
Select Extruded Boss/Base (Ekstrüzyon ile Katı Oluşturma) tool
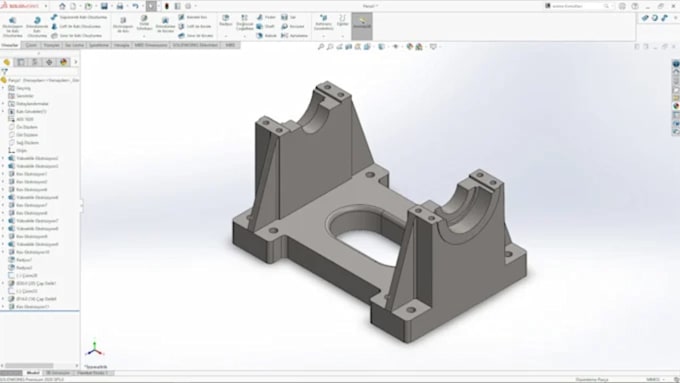pyautogui.click(x=12, y=26)
